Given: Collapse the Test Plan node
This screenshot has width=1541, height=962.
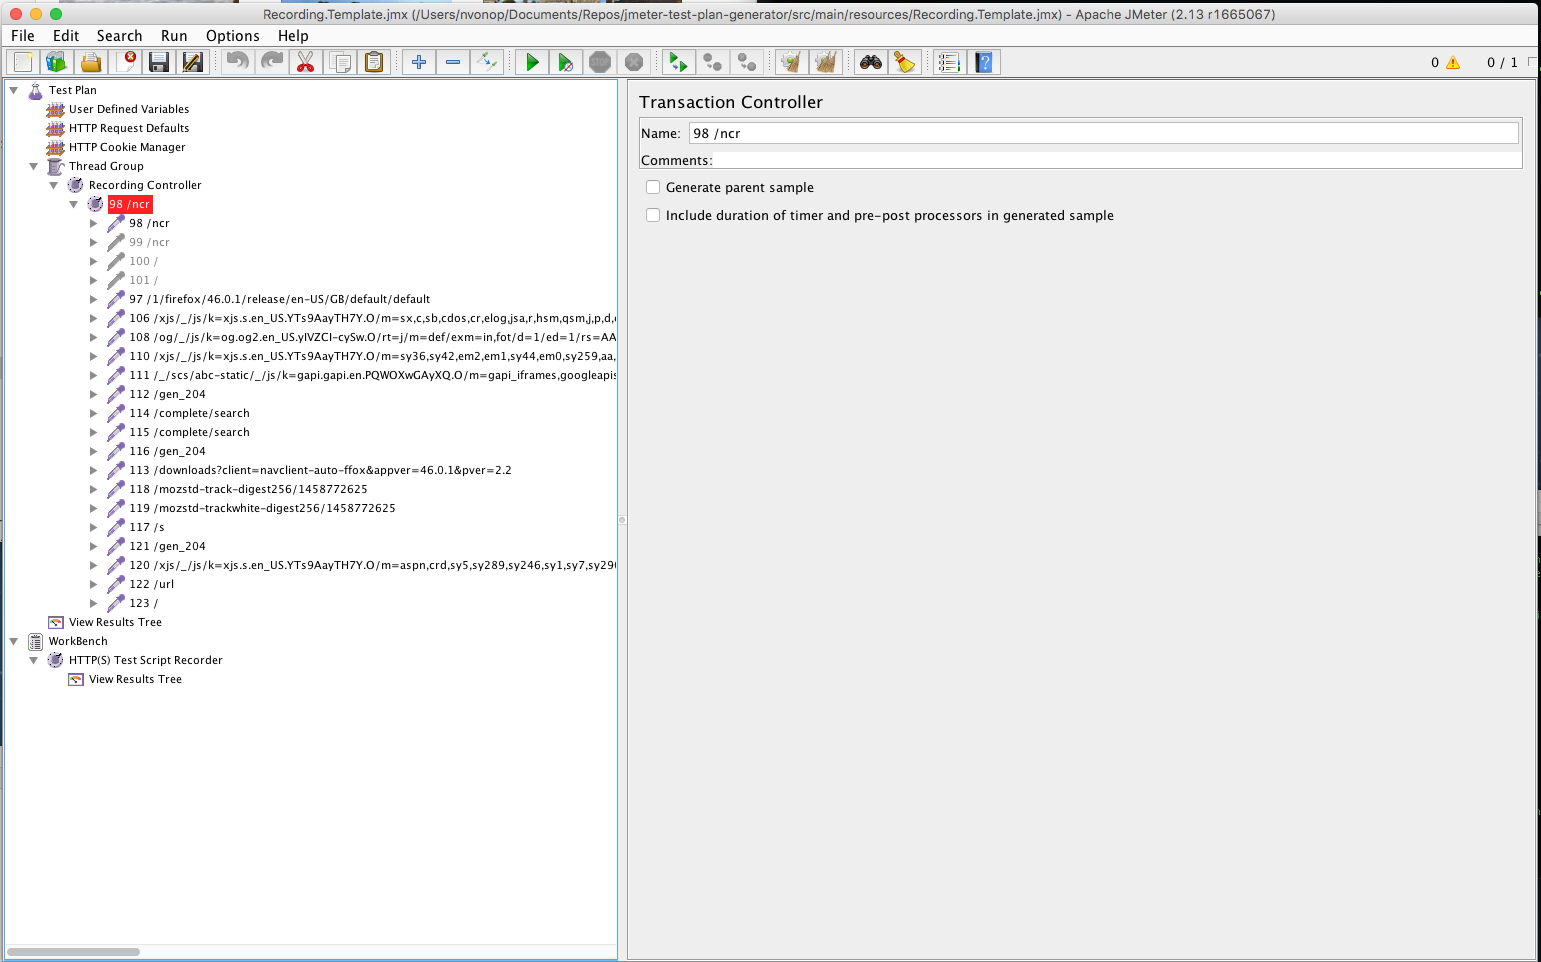Looking at the screenshot, I should coord(14,90).
